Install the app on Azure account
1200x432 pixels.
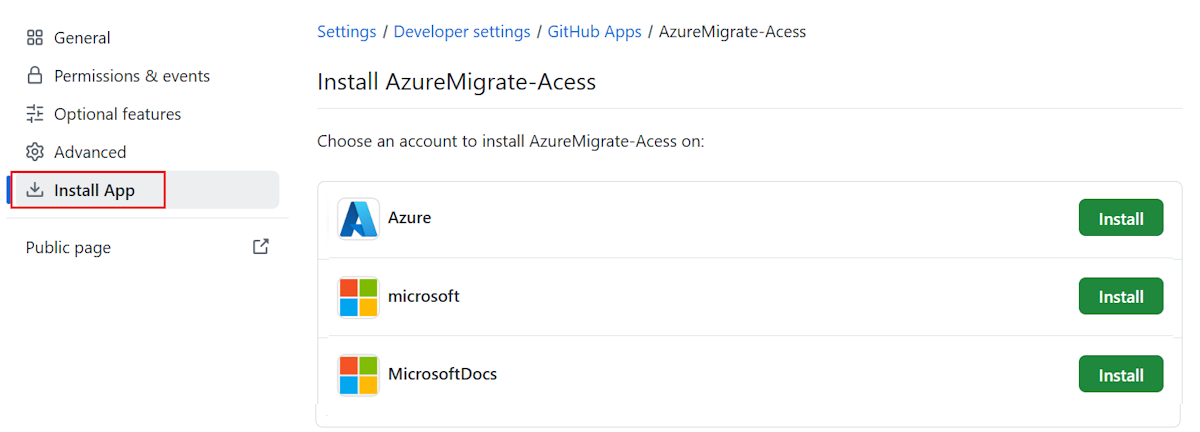[x=1120, y=218]
